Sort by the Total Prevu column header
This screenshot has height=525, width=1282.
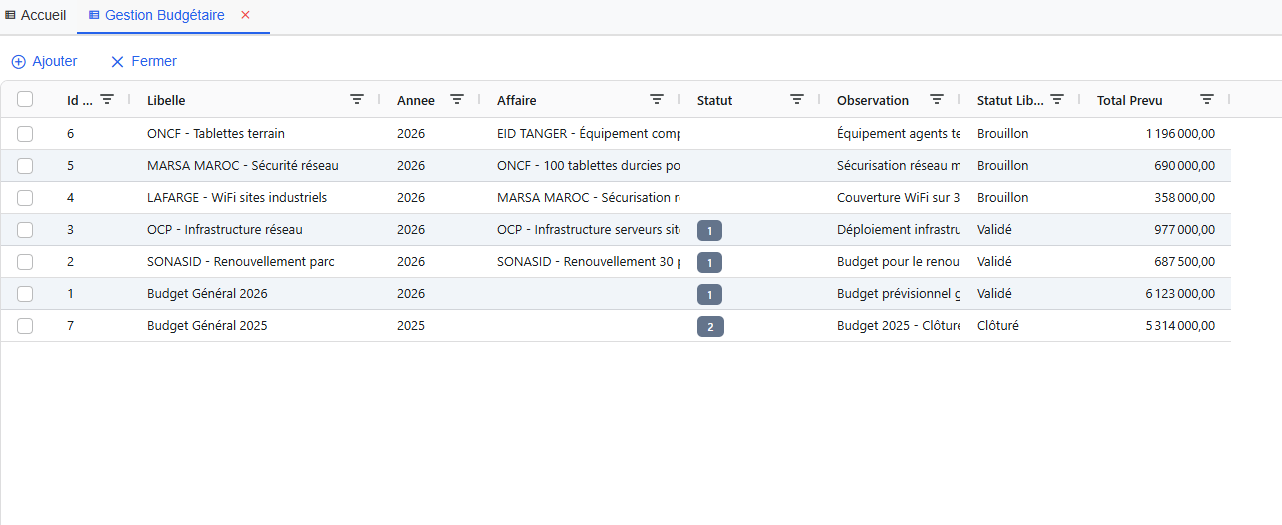(1130, 100)
